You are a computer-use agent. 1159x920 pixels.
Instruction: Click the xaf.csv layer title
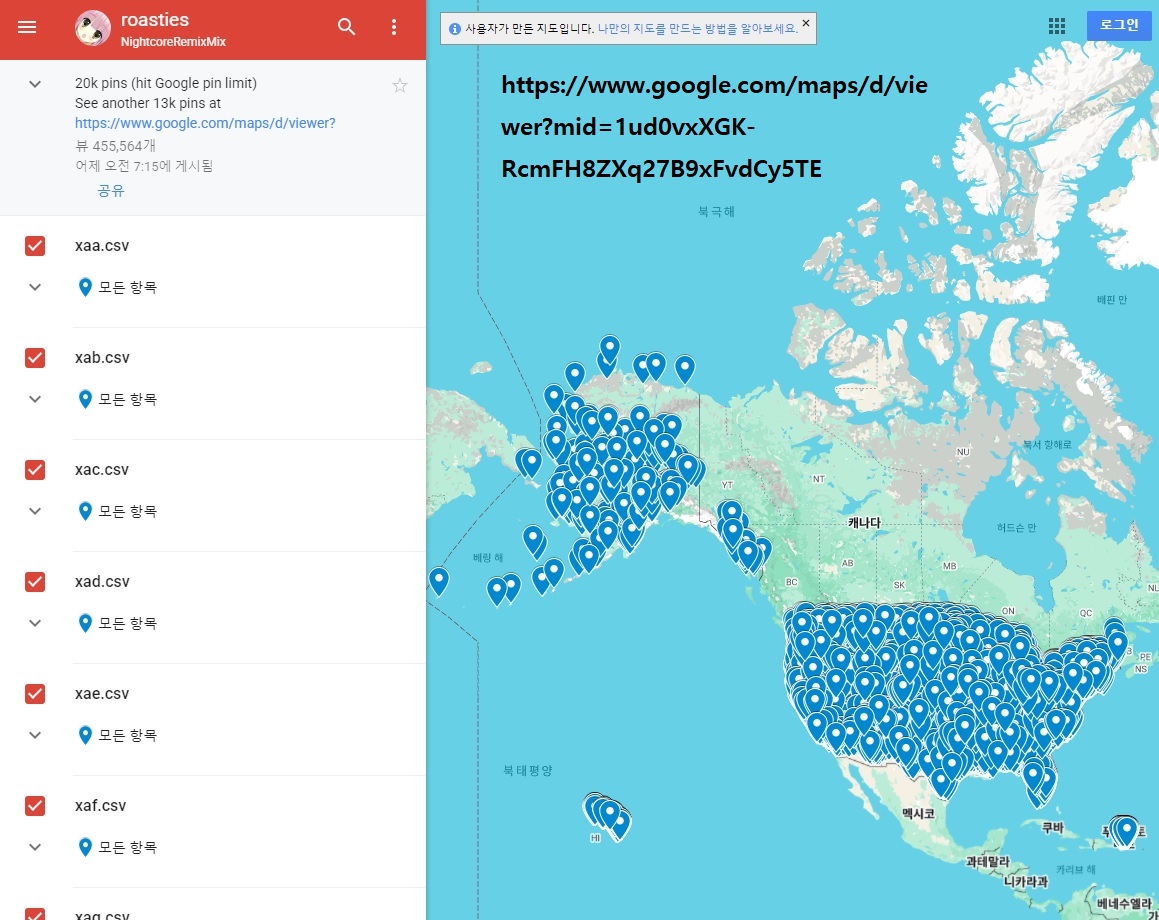pyautogui.click(x=101, y=806)
